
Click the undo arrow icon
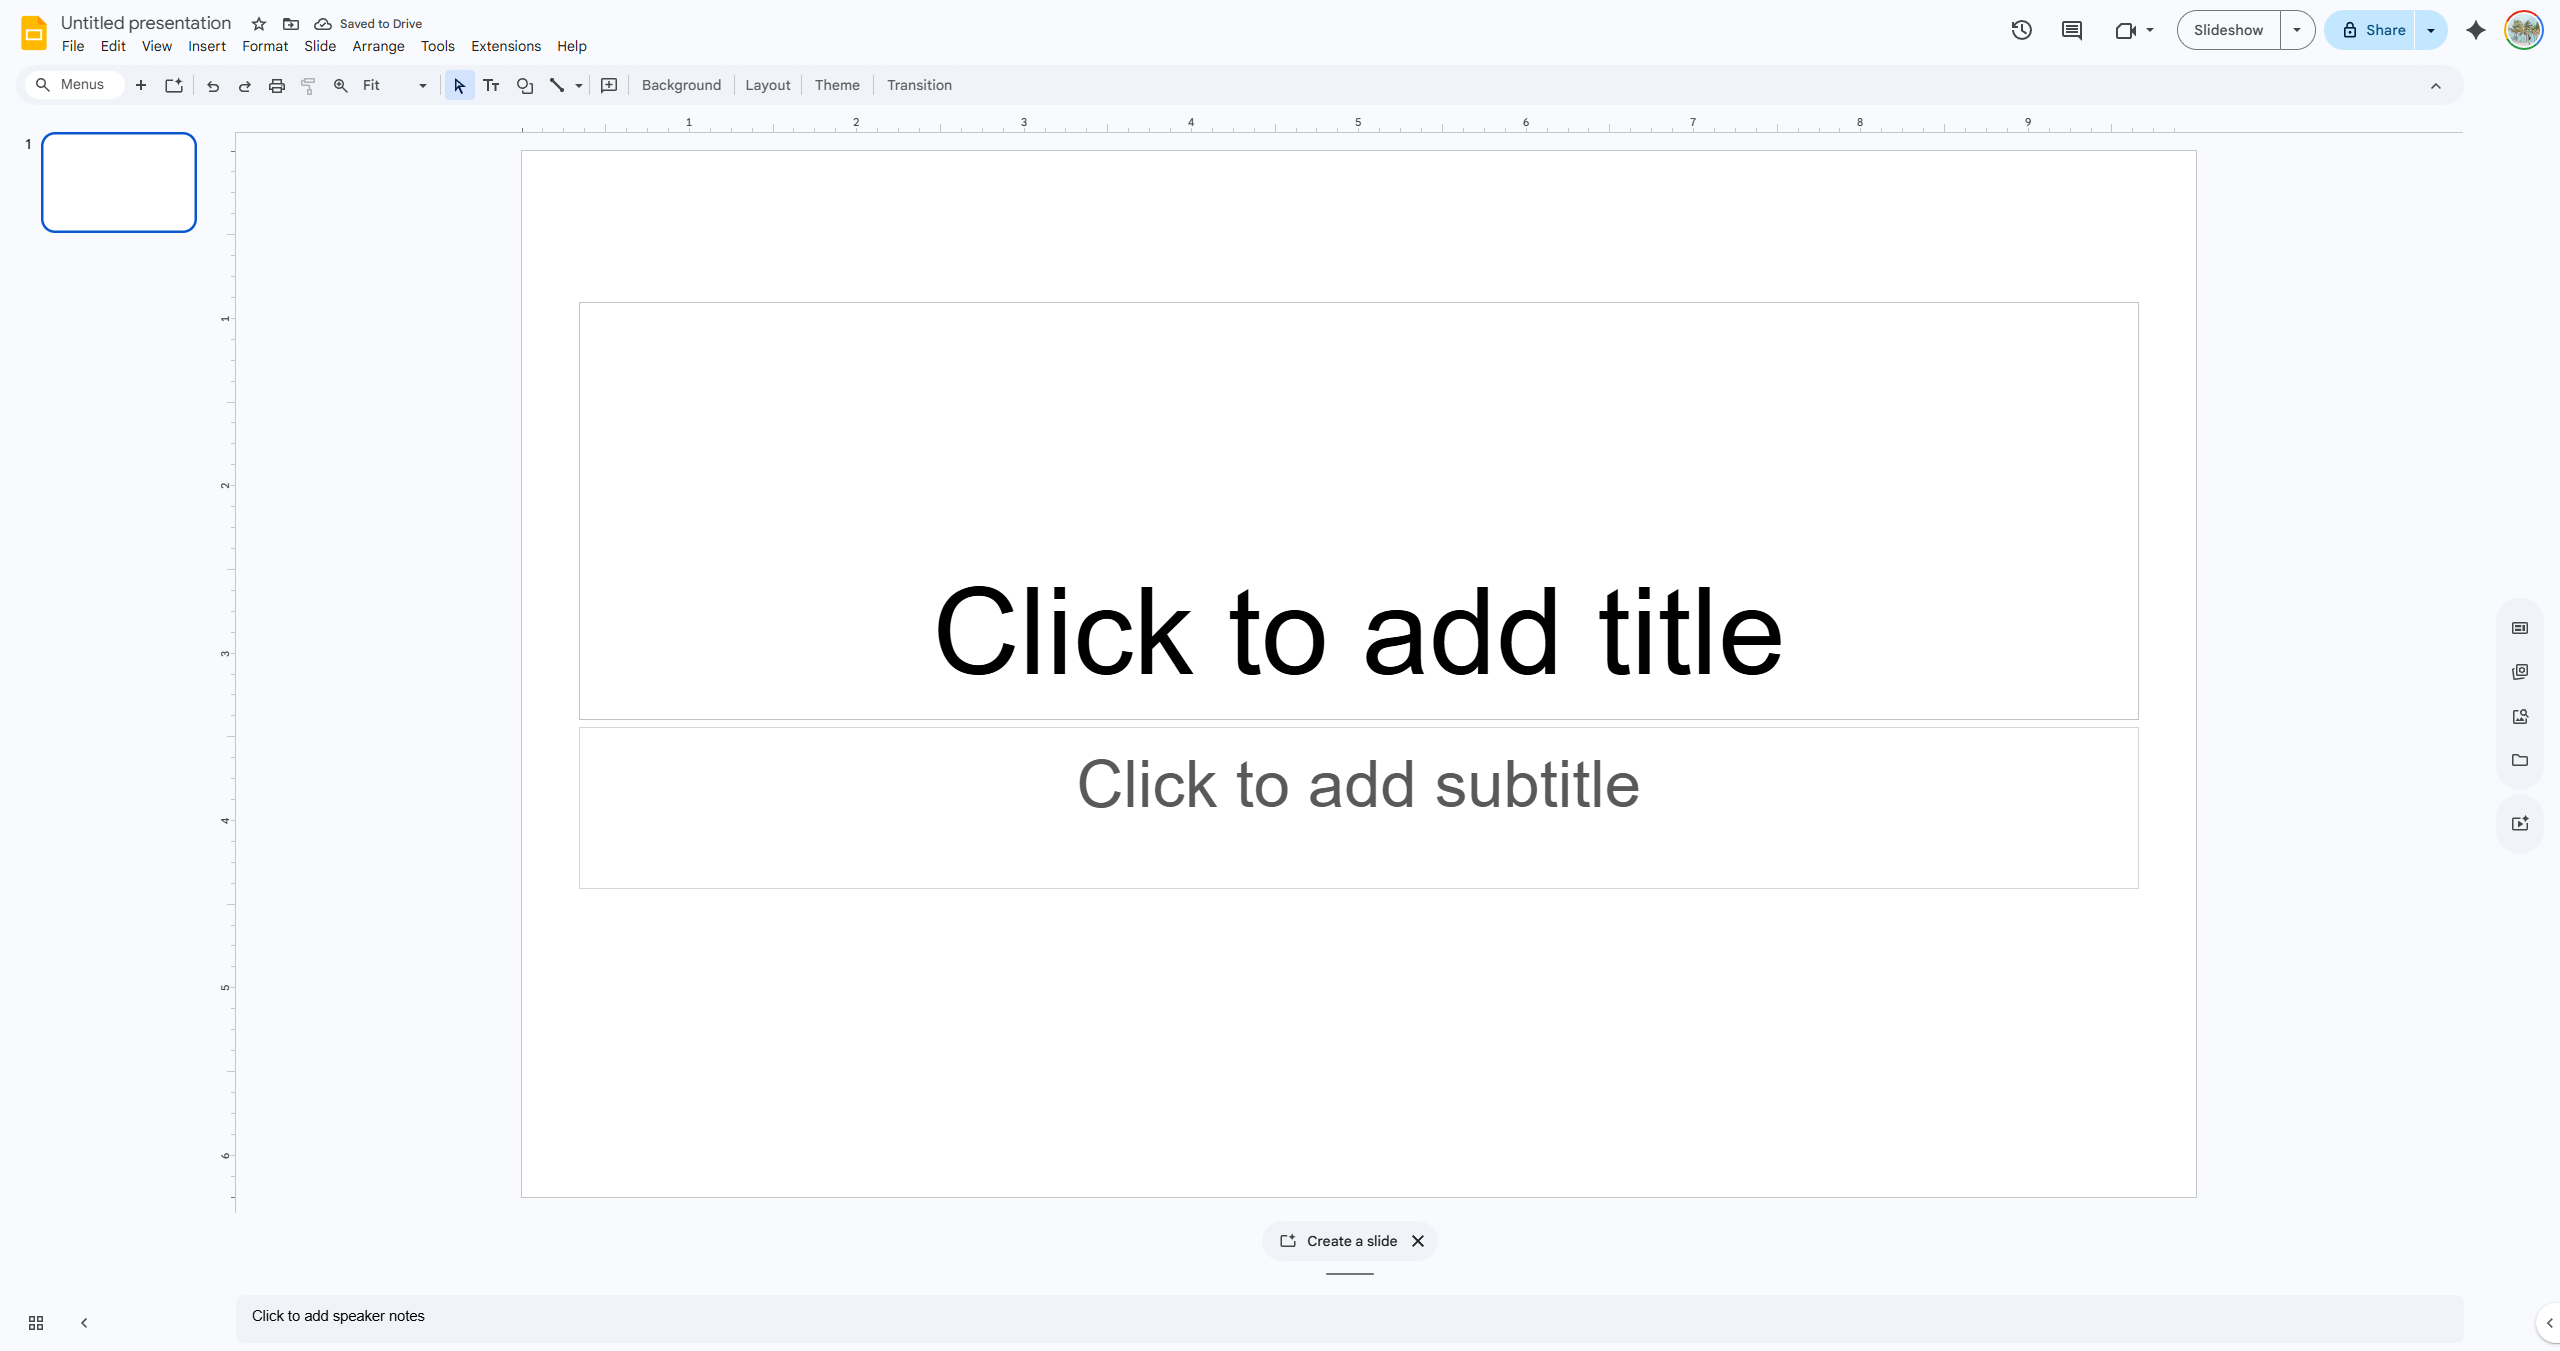click(x=212, y=86)
